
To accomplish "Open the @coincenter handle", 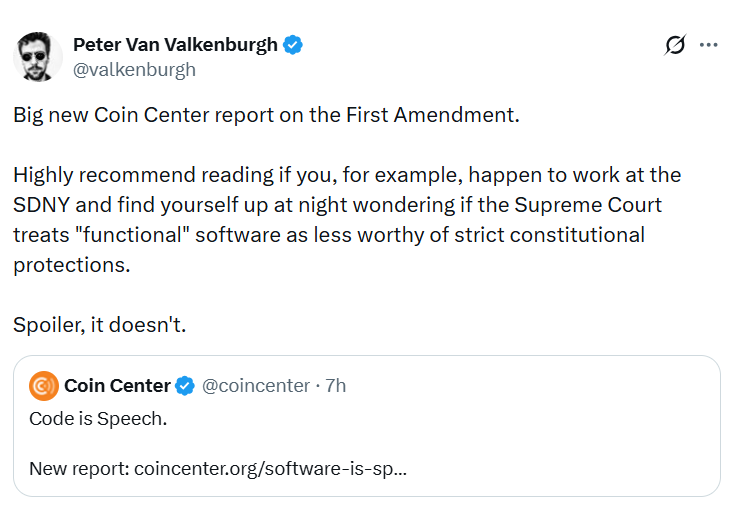I will [x=256, y=385].
